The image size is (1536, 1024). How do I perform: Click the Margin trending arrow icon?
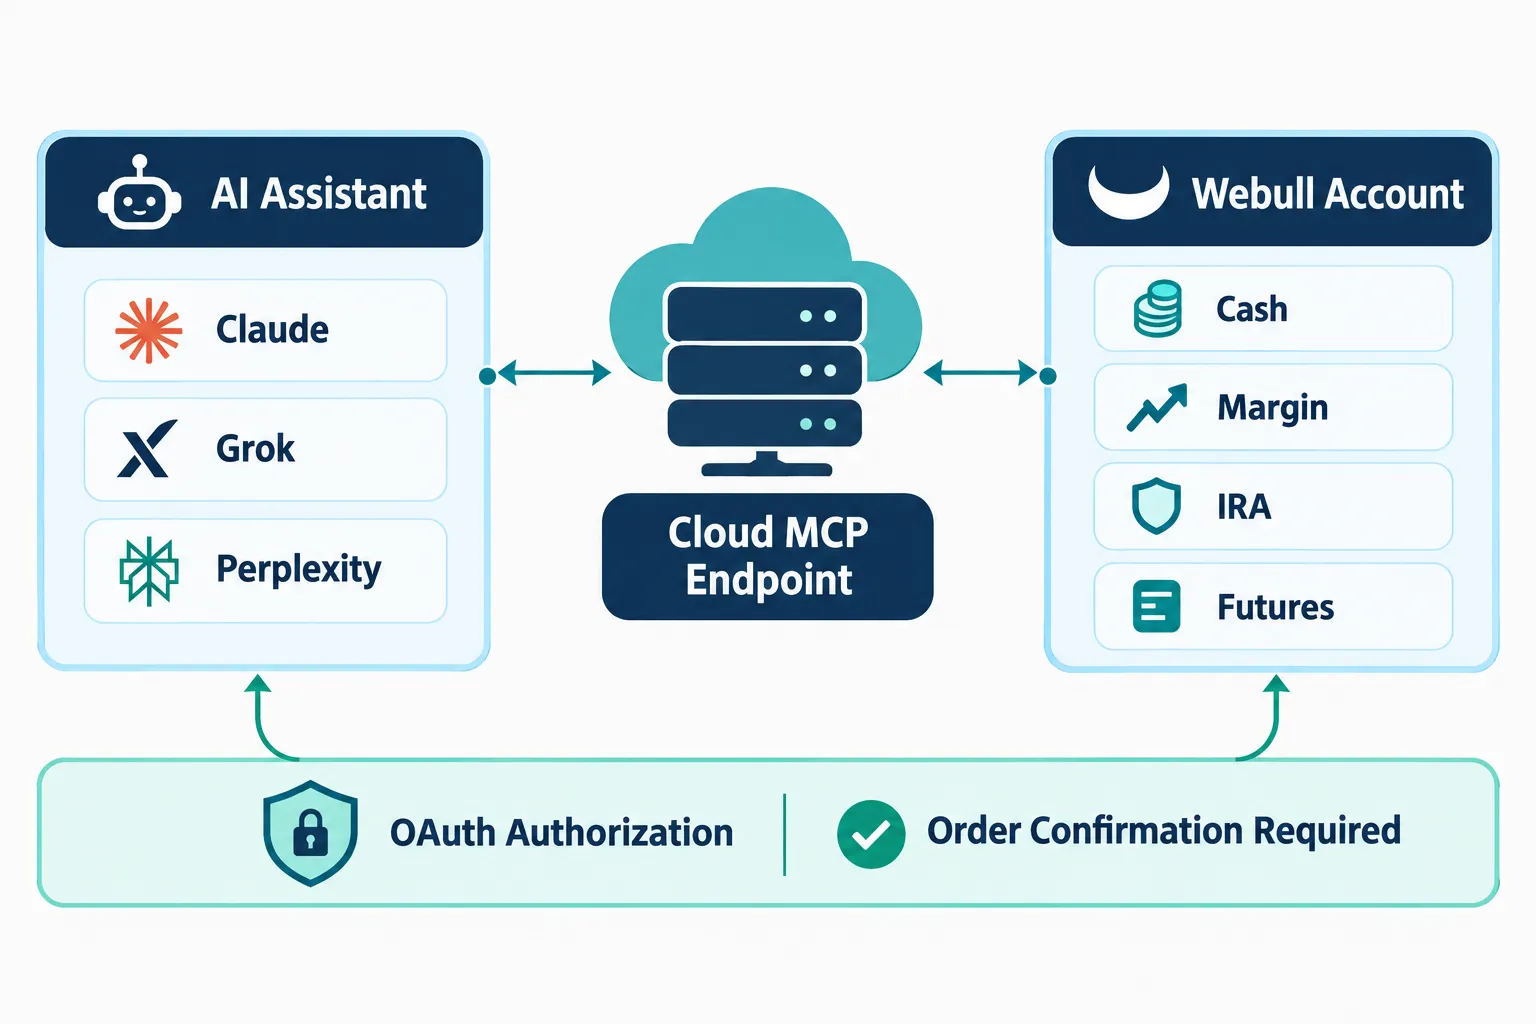[x=1157, y=408]
